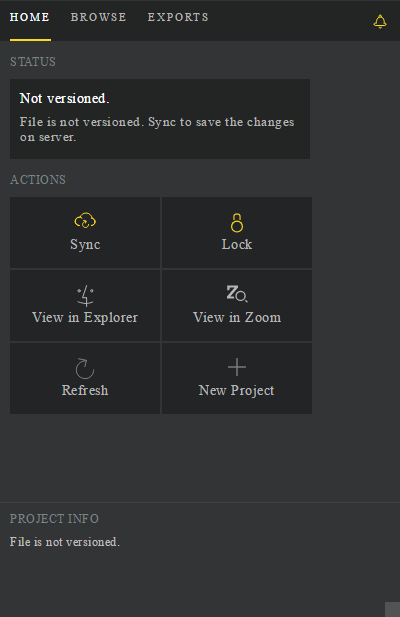Choose the View in Zoom label
Screen dimensions: 400x617
[x=237, y=317]
